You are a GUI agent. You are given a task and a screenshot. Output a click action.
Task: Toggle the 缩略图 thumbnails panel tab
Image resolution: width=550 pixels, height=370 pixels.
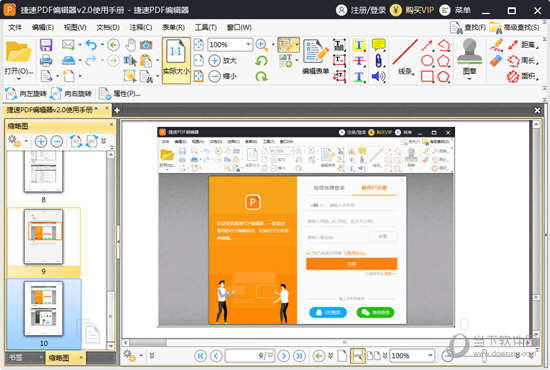coord(59,358)
